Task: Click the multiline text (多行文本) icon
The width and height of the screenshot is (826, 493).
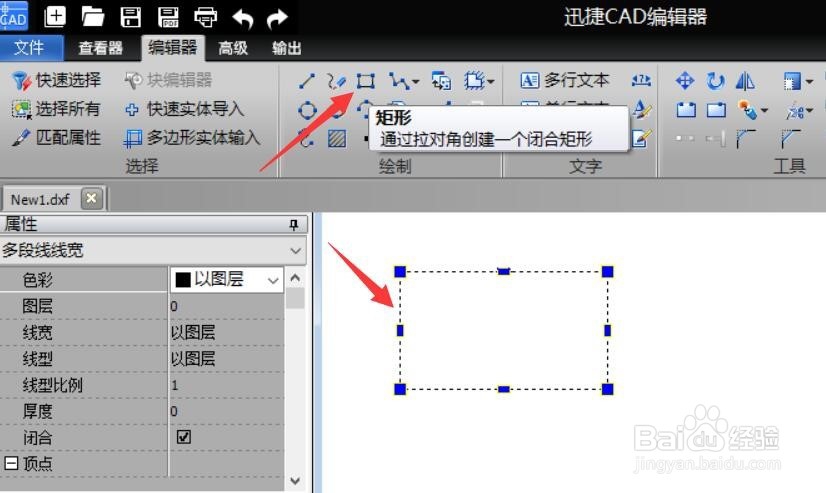Action: point(529,81)
